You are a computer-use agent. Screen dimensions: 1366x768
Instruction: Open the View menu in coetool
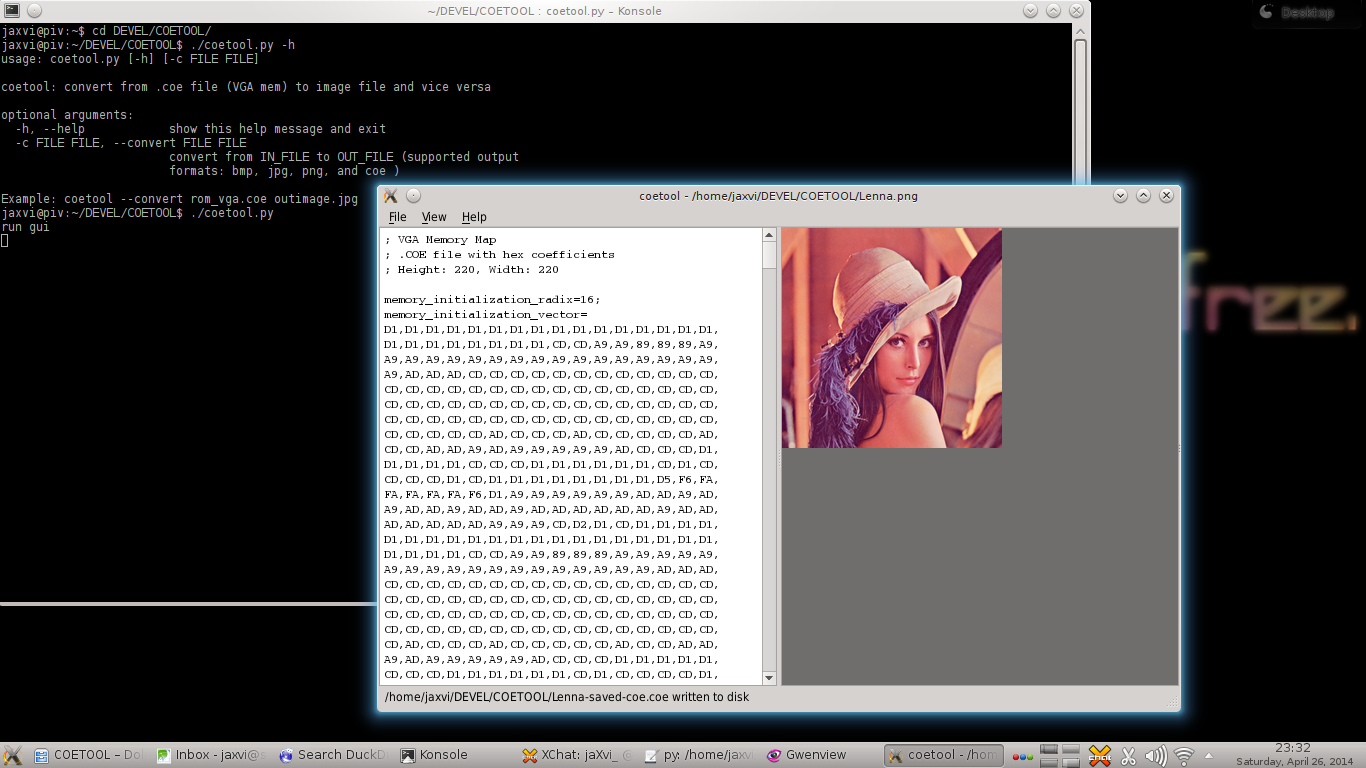click(x=434, y=217)
